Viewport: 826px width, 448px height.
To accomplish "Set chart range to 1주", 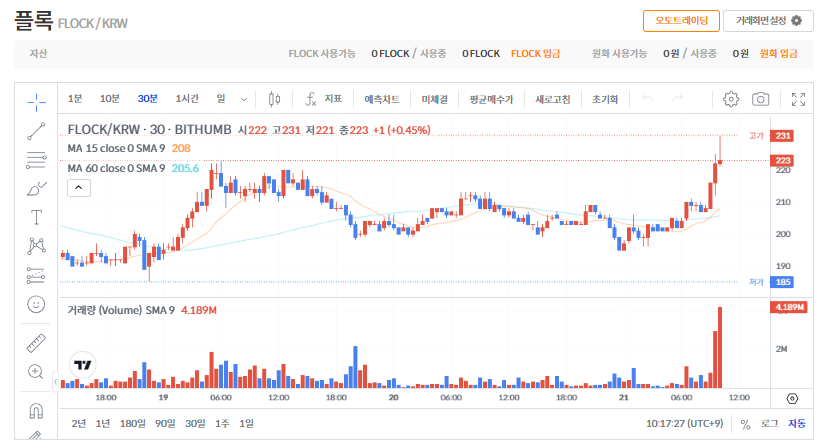I will (x=222, y=423).
